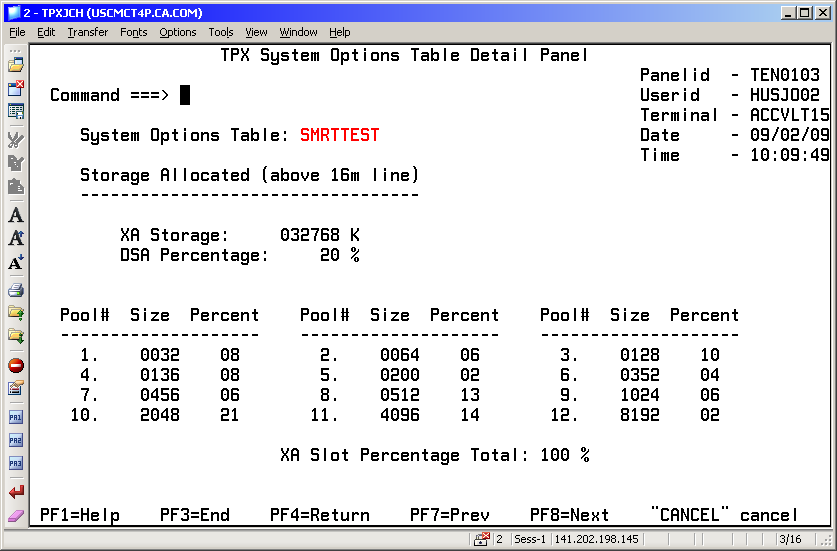Click the open session folder icon
Image resolution: width=837 pixels, height=551 pixels.
click(16, 64)
